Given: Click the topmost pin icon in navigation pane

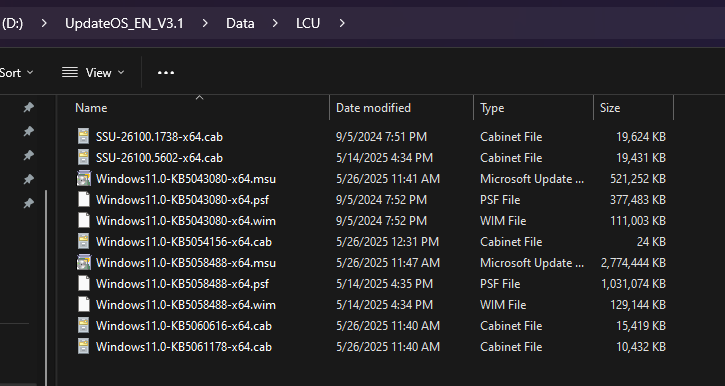Looking at the screenshot, I should pyautogui.click(x=29, y=107).
